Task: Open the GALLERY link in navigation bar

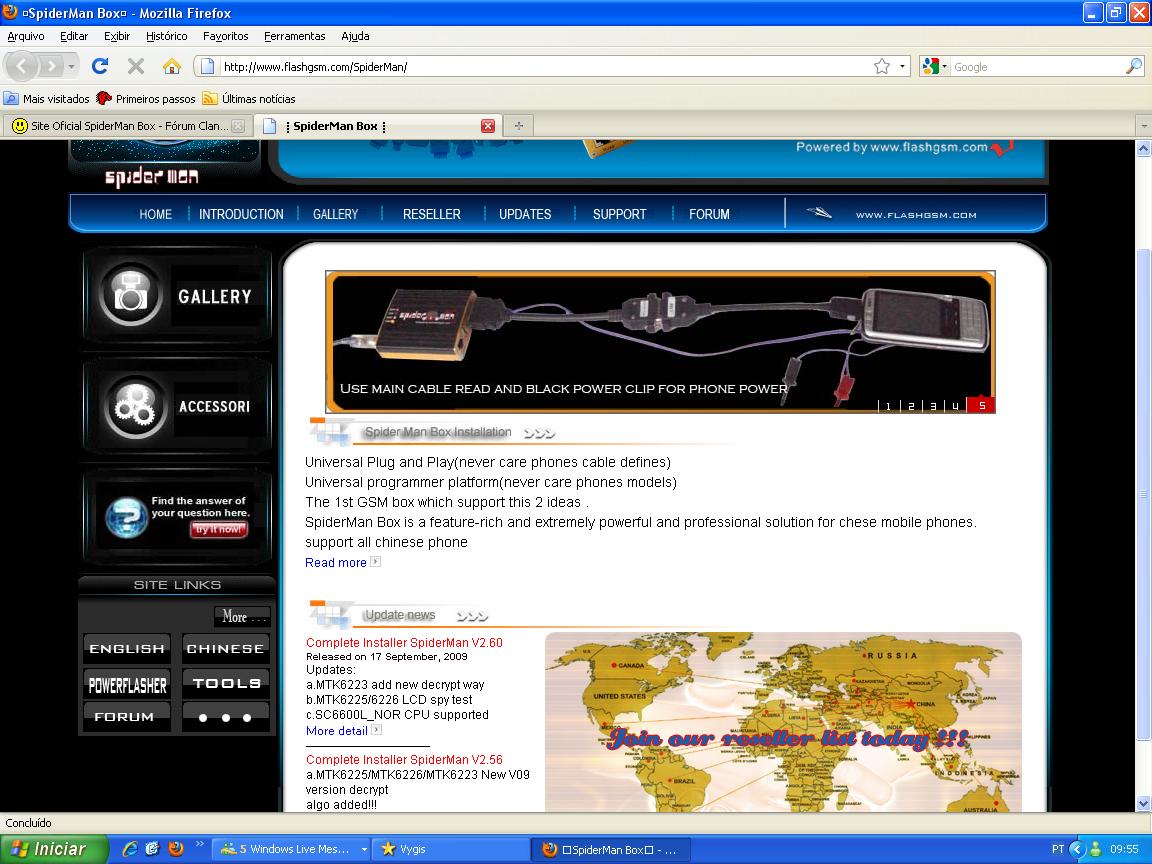Action: pos(336,214)
